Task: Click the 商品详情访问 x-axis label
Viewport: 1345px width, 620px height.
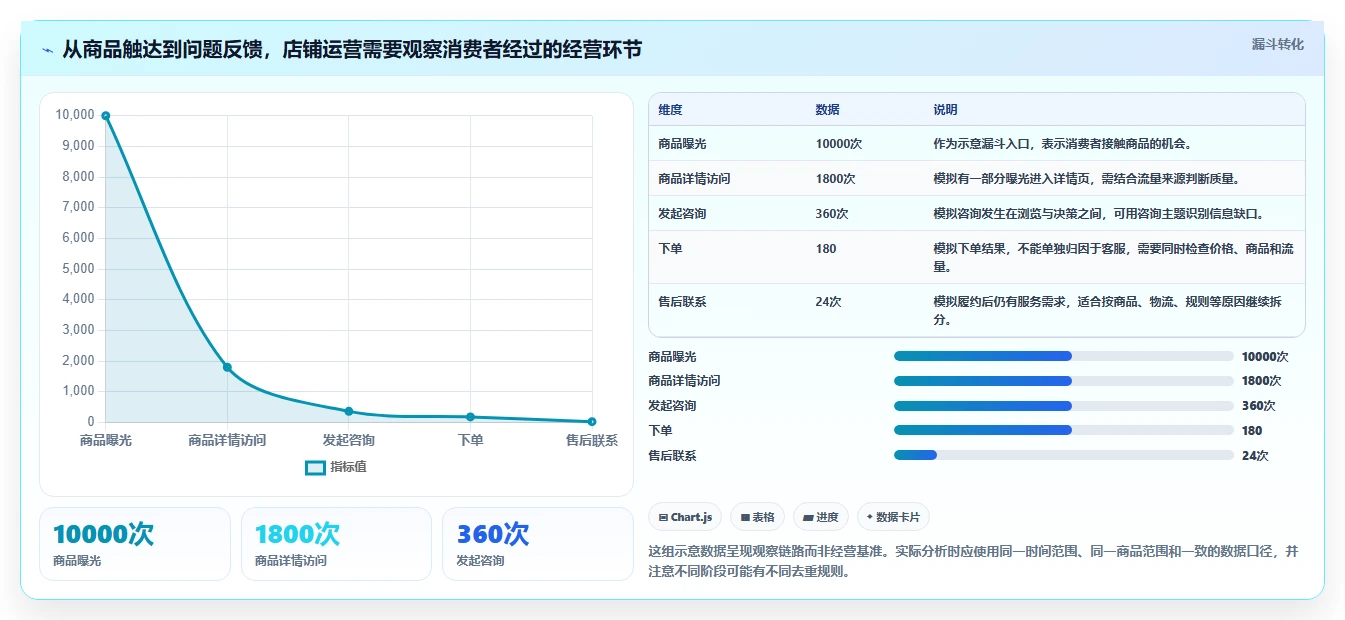Action: point(227,441)
